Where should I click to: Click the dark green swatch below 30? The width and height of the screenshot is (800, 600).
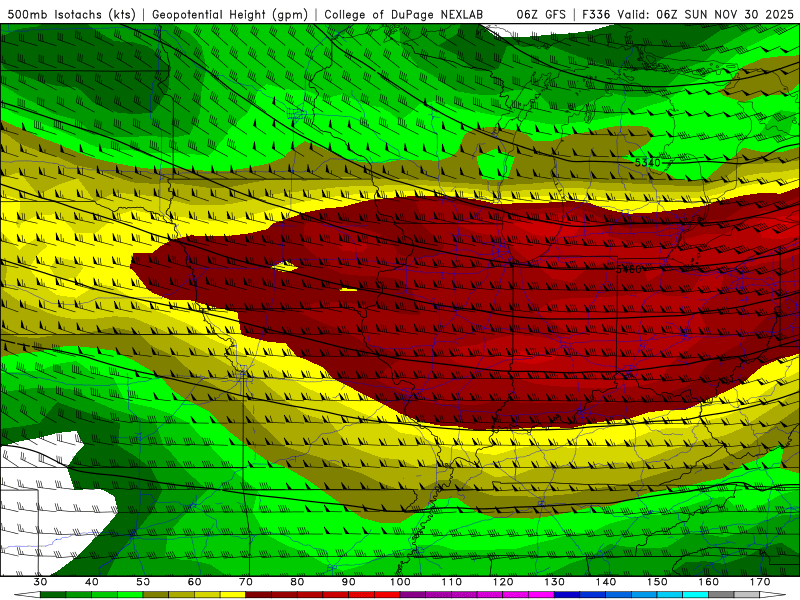tap(53, 595)
